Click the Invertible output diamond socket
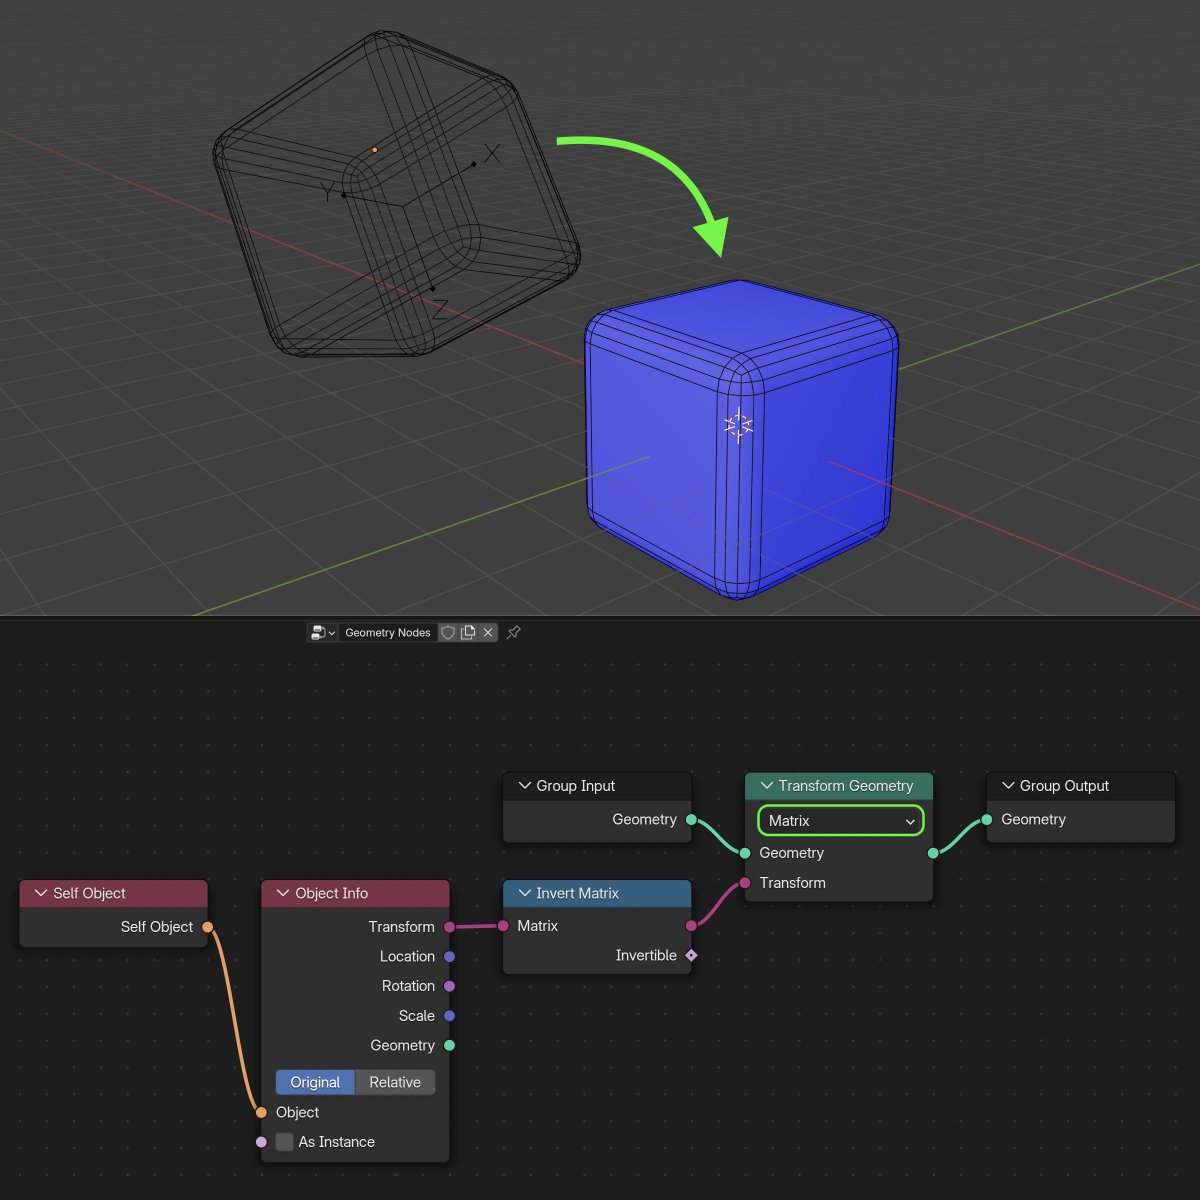 point(691,955)
